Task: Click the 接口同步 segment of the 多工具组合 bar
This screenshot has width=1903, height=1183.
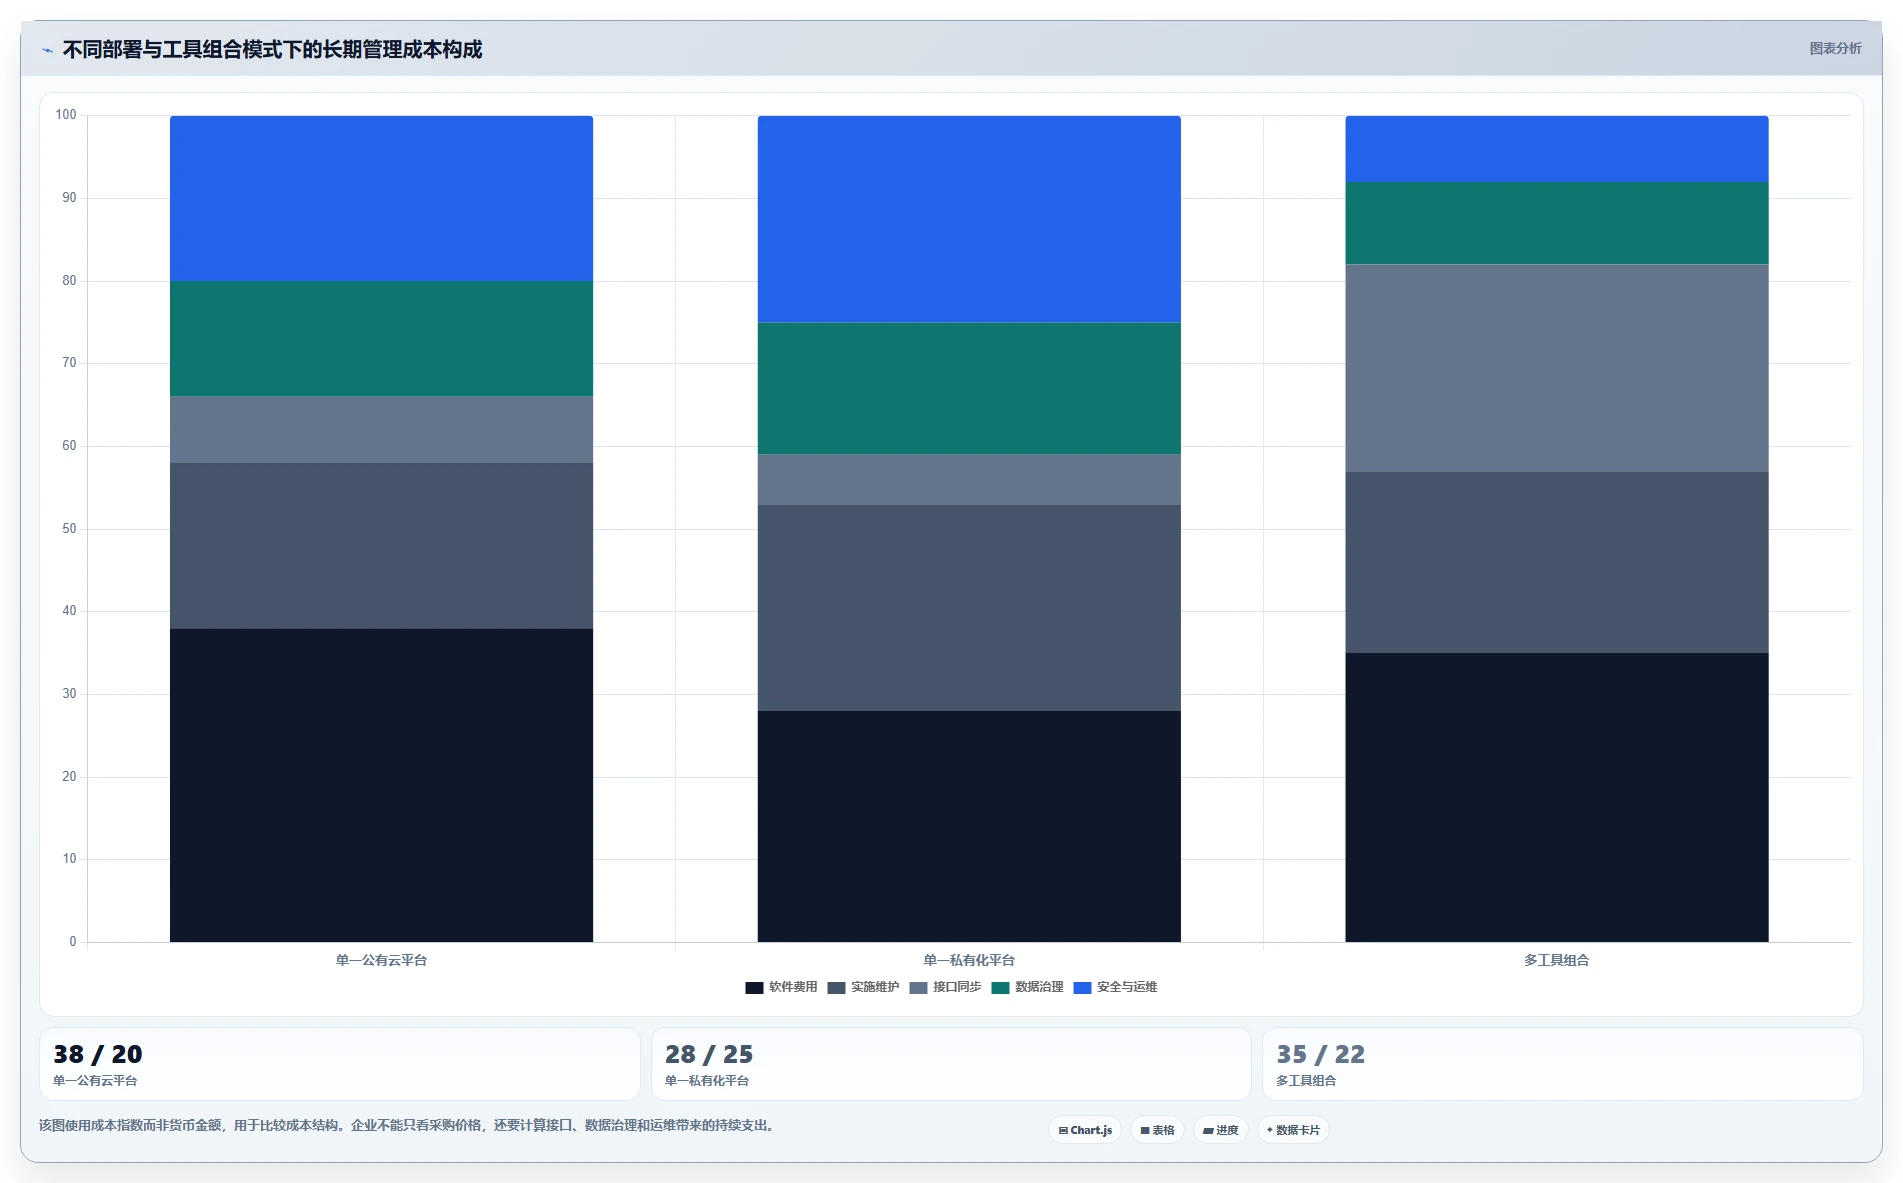Action: tap(1557, 368)
